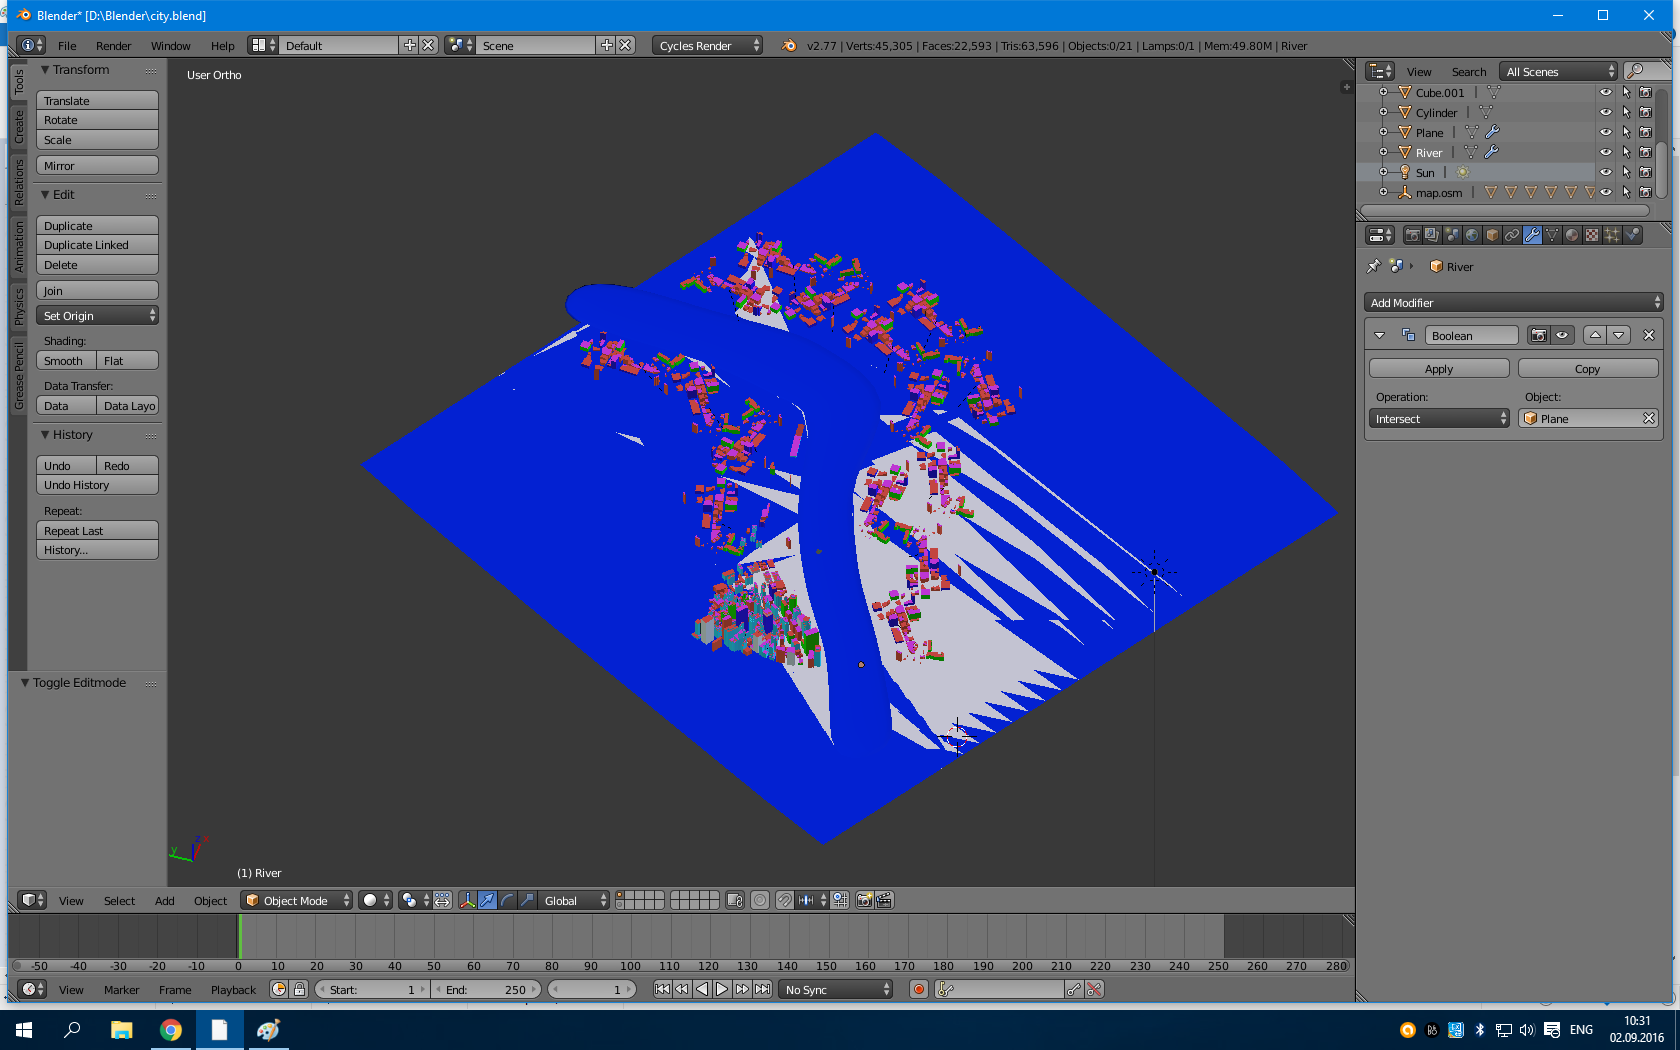Open File Explorer from the taskbar
The height and width of the screenshot is (1050, 1680).
click(x=122, y=1030)
